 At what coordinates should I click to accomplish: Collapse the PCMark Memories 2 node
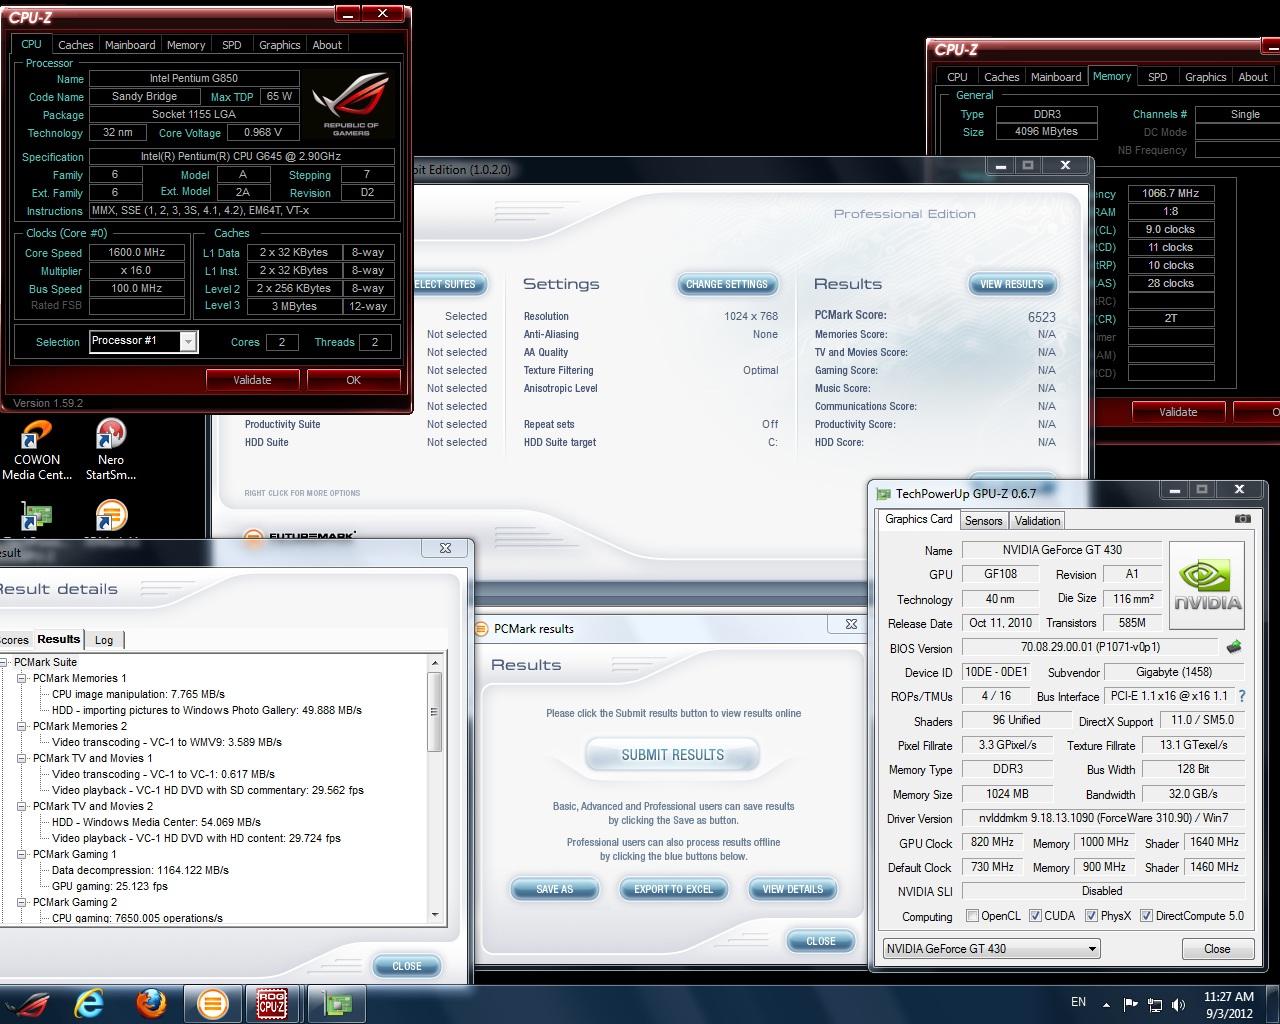22,726
